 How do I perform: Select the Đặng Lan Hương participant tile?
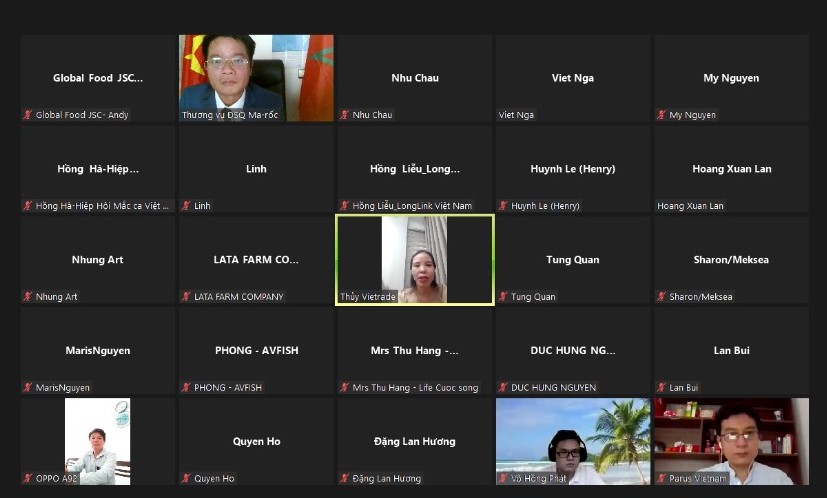414,441
